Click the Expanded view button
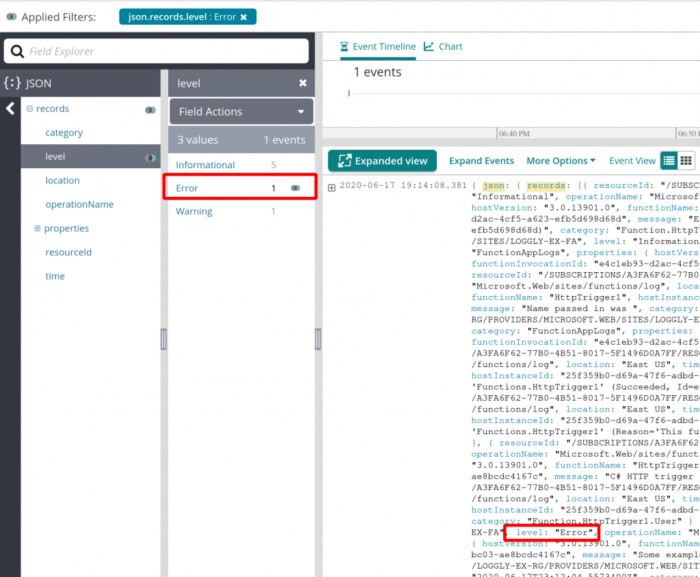Screen dimensions: 700x577 click(382, 160)
